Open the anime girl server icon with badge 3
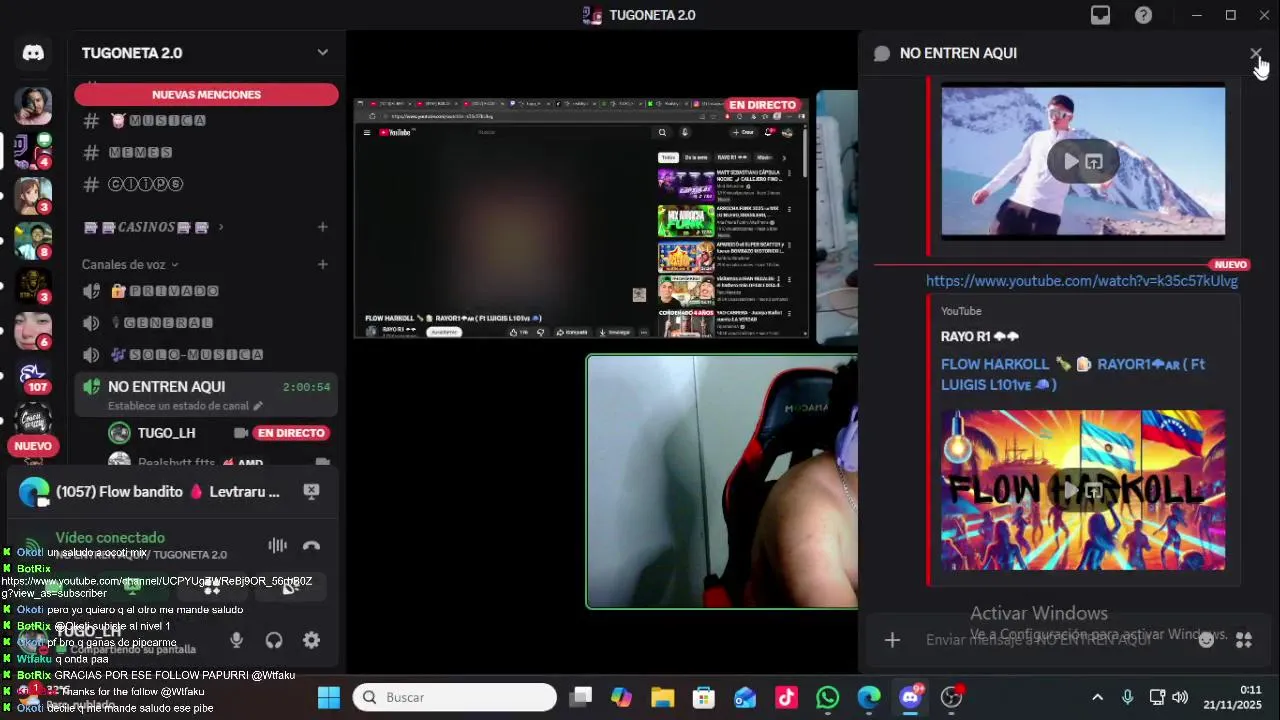This screenshot has width=1280, height=720. point(32,195)
